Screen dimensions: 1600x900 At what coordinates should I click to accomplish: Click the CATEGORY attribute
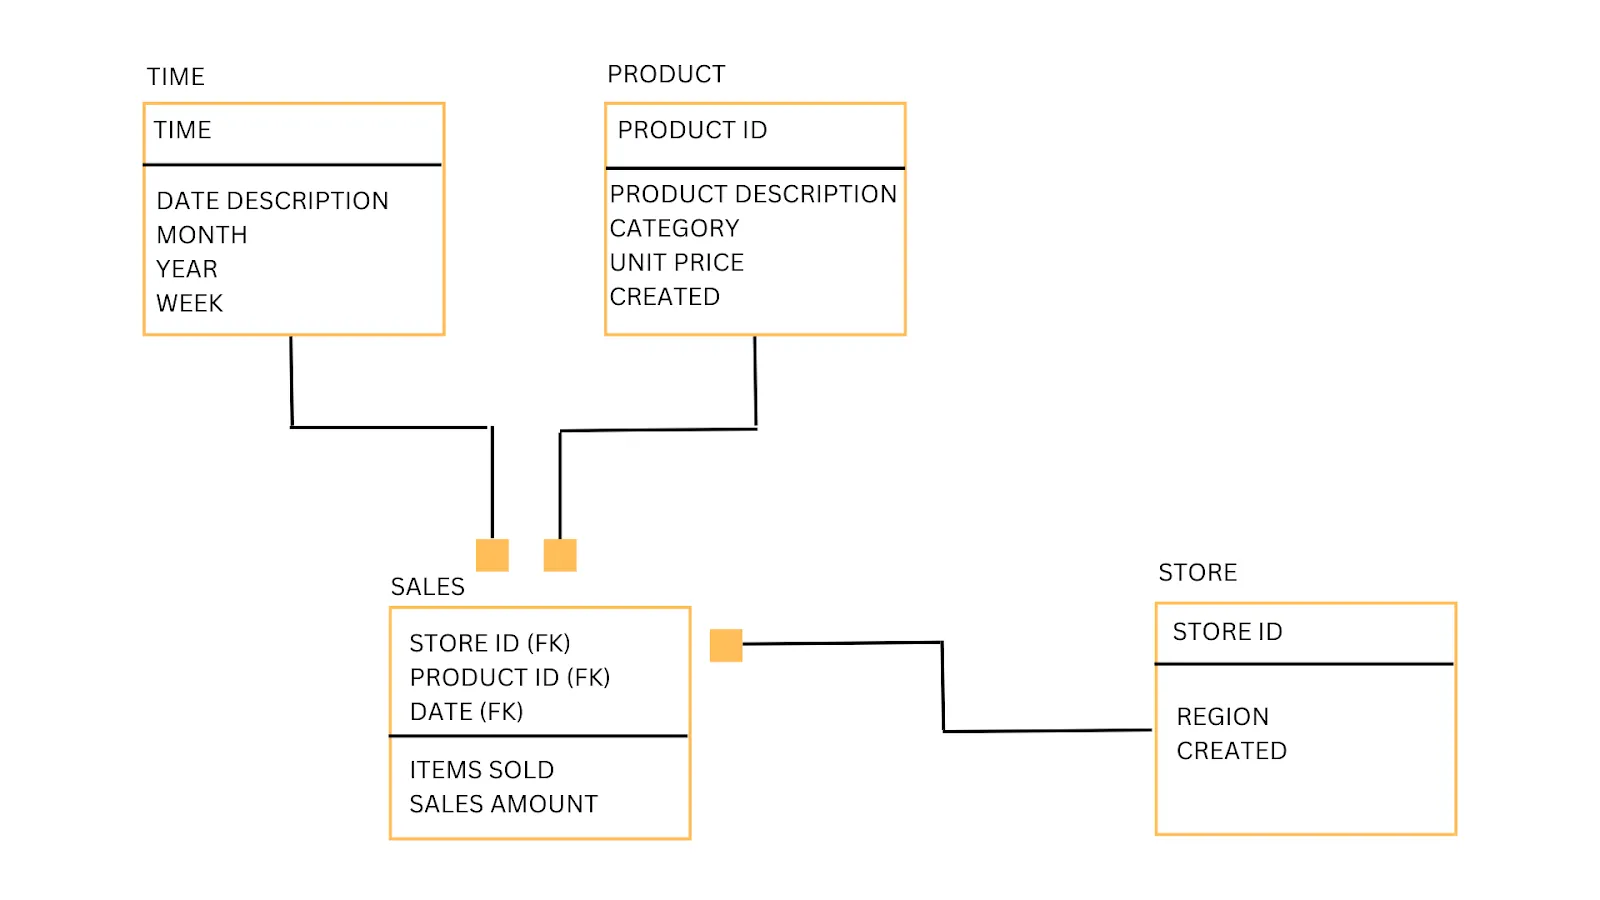(x=674, y=228)
